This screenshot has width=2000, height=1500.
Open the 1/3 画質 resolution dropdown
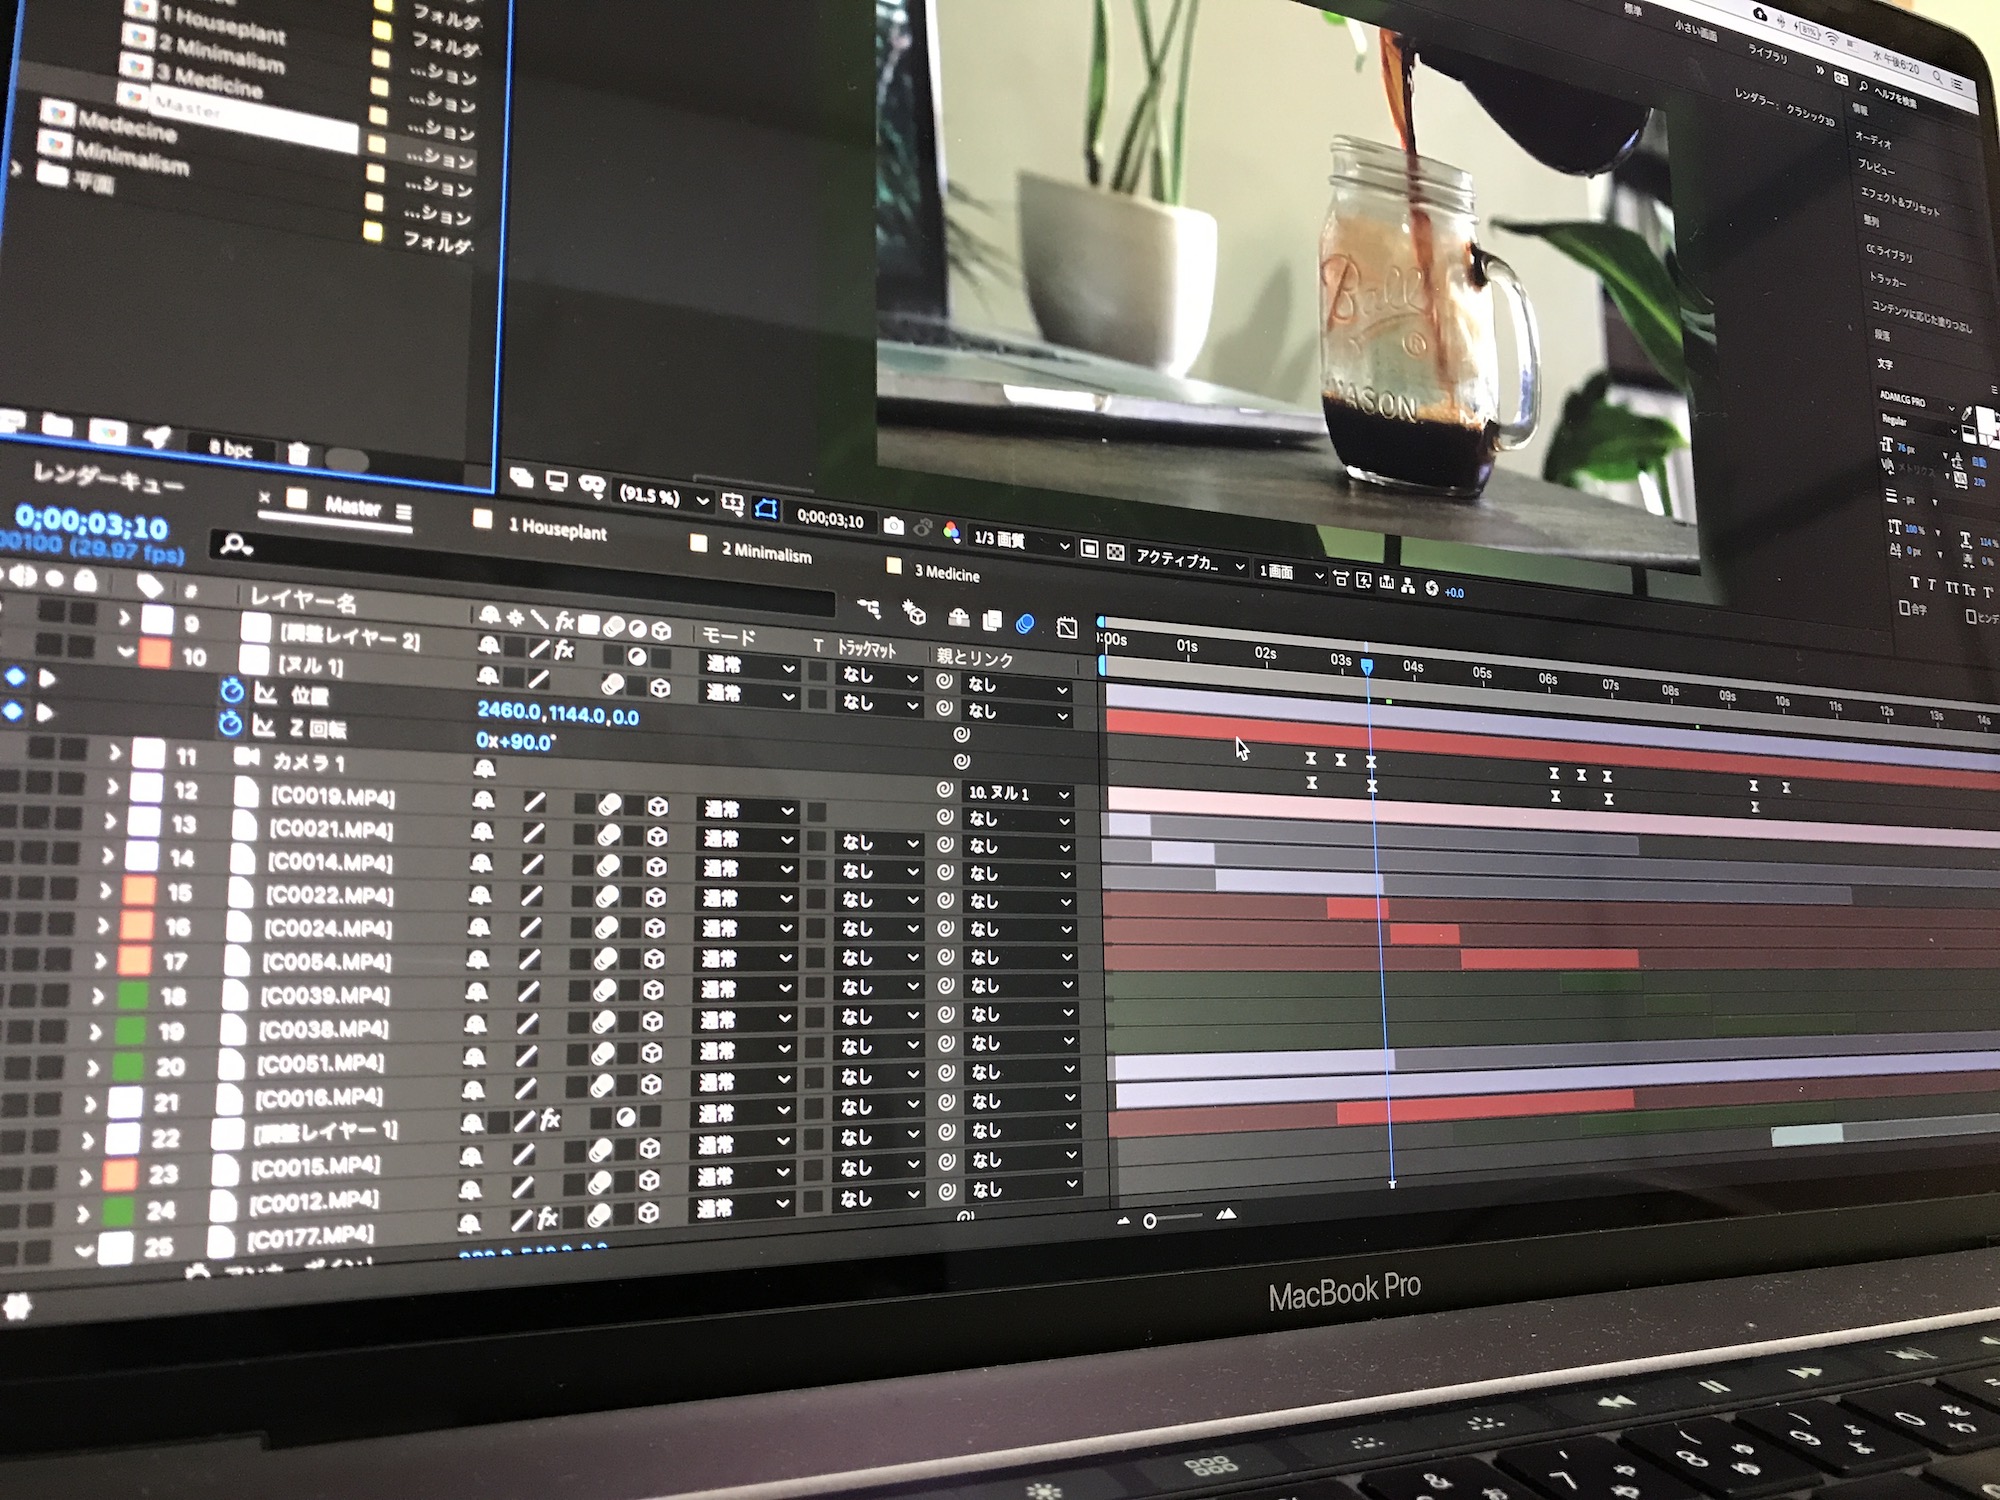(1020, 541)
